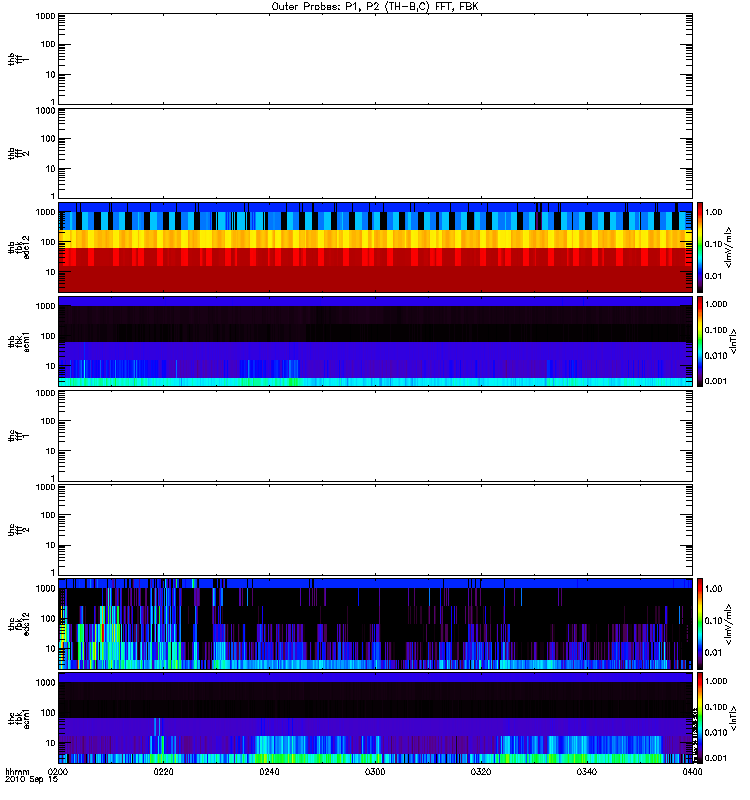Click the first thb fff empty panel's y-axis label
The height and width of the screenshot is (800, 750).
click(18, 59)
